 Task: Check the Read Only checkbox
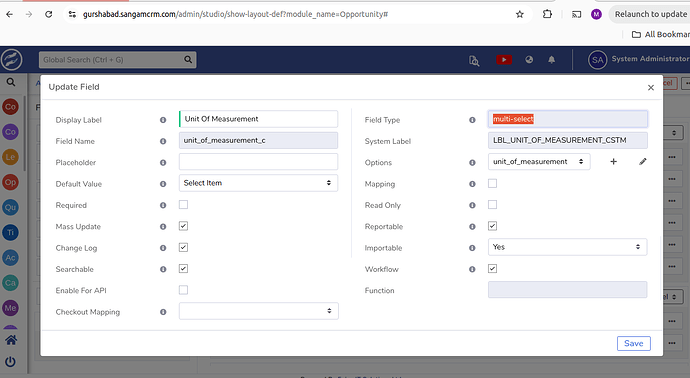click(492, 205)
